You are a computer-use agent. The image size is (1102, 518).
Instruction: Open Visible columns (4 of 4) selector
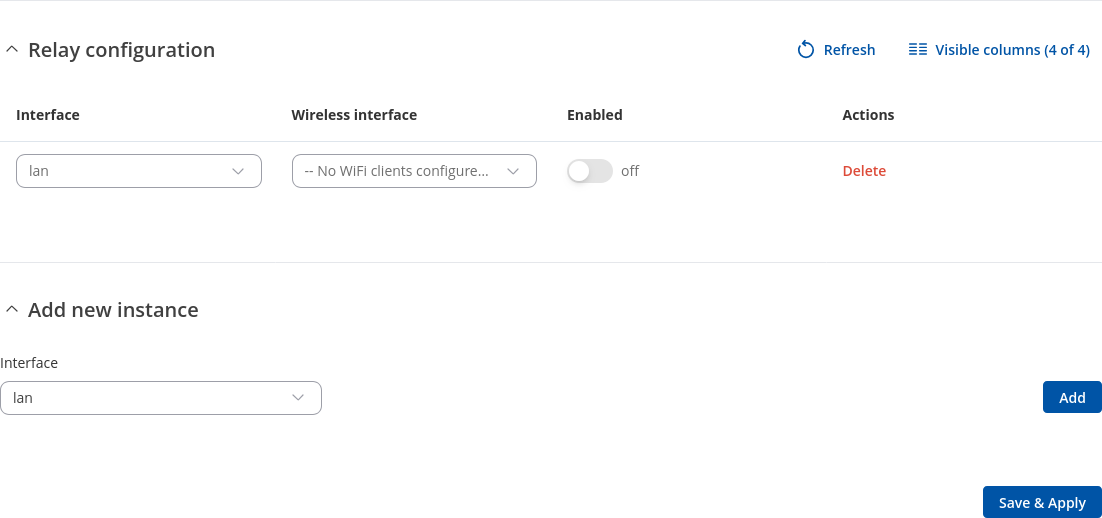click(1011, 50)
